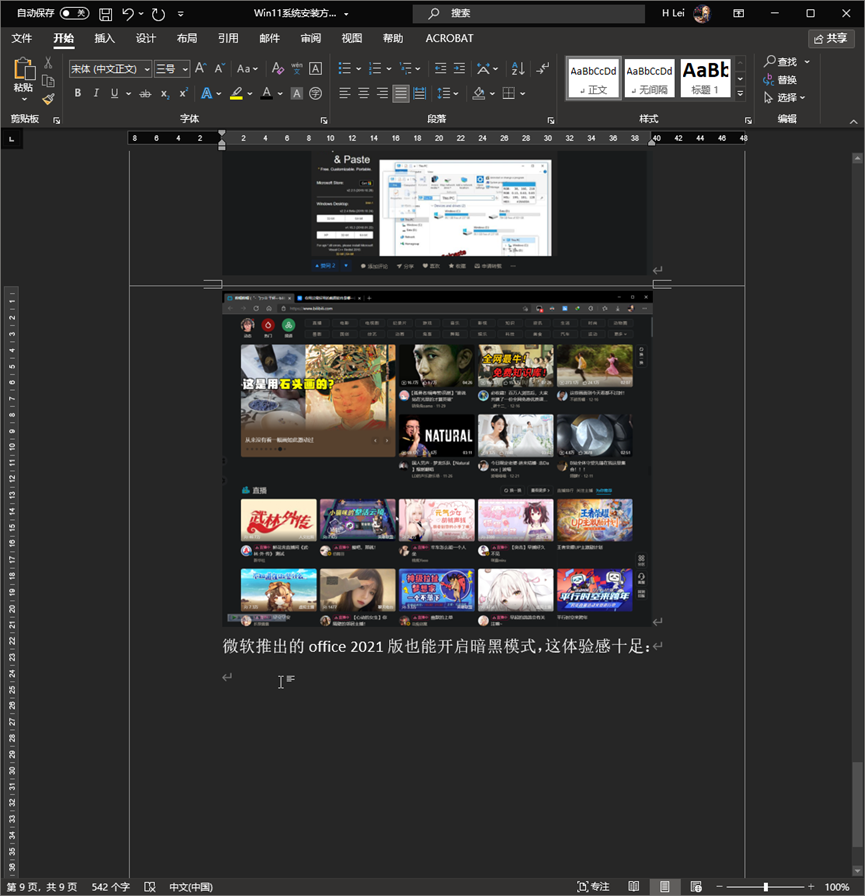Increase paragraph indent

(459, 69)
